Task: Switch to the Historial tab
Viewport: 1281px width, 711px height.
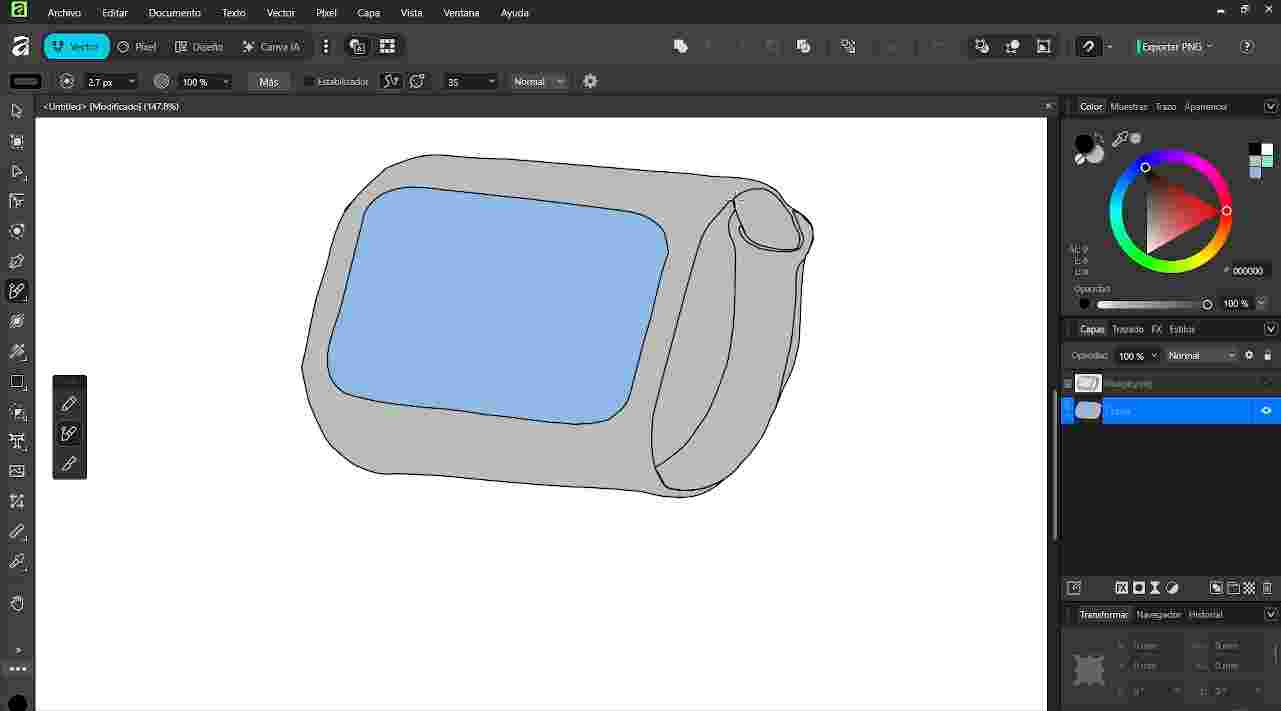Action: tap(1205, 614)
